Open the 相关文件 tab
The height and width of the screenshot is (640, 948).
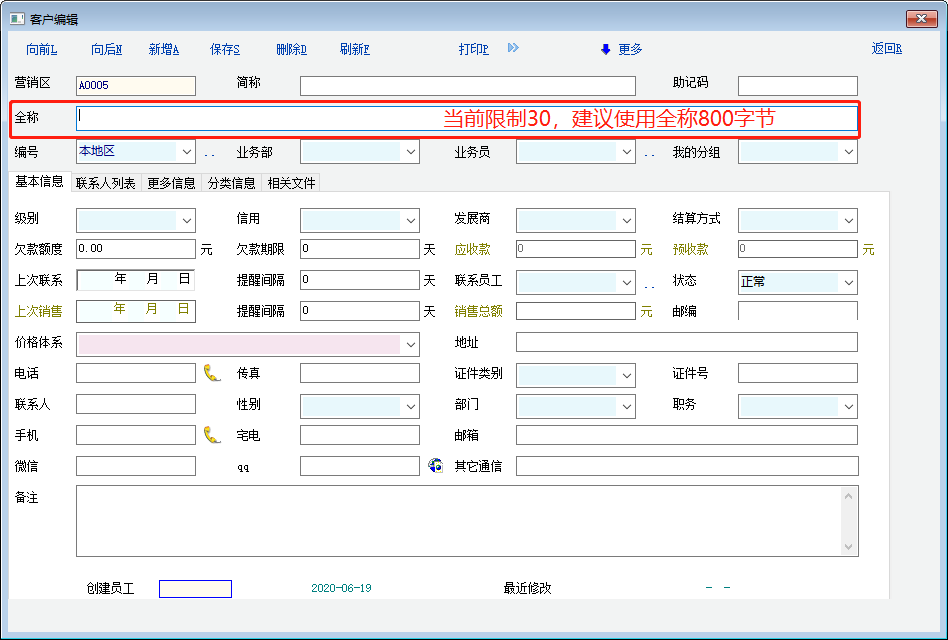pos(291,183)
